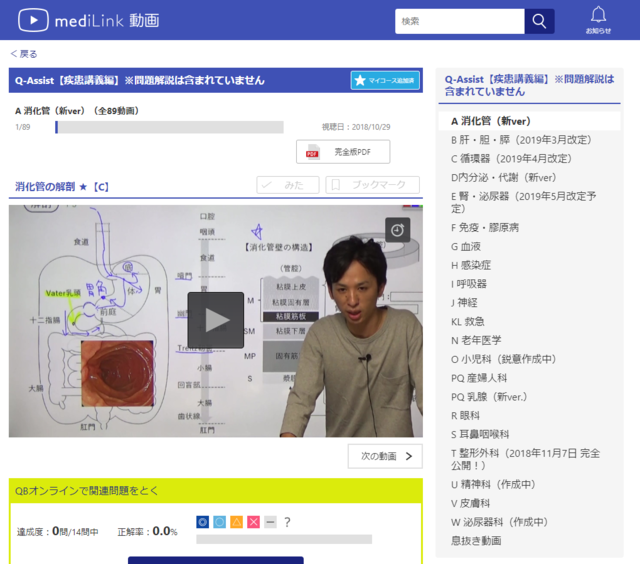Click the light blue circle answer icon

220,522
